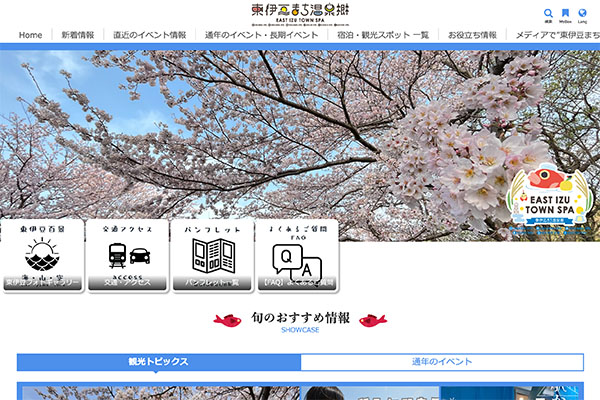Open the メディアで"東伊豆まち menu item
This screenshot has width=600, height=400.
tap(557, 35)
